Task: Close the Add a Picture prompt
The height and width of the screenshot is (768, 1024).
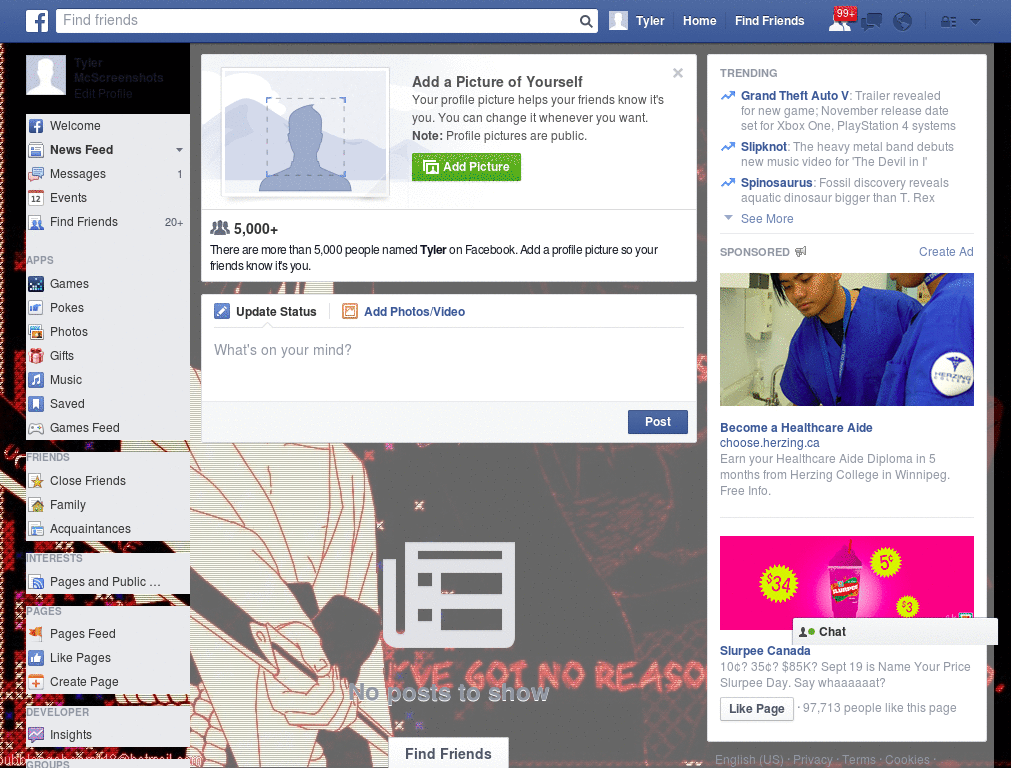Action: point(678,73)
